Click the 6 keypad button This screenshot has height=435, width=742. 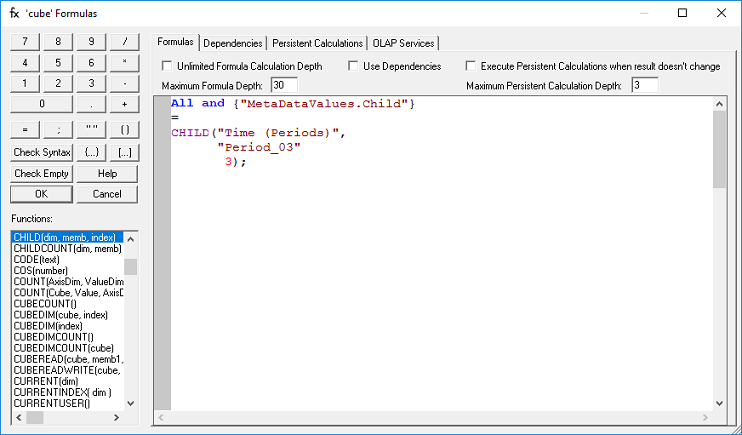pos(91,62)
